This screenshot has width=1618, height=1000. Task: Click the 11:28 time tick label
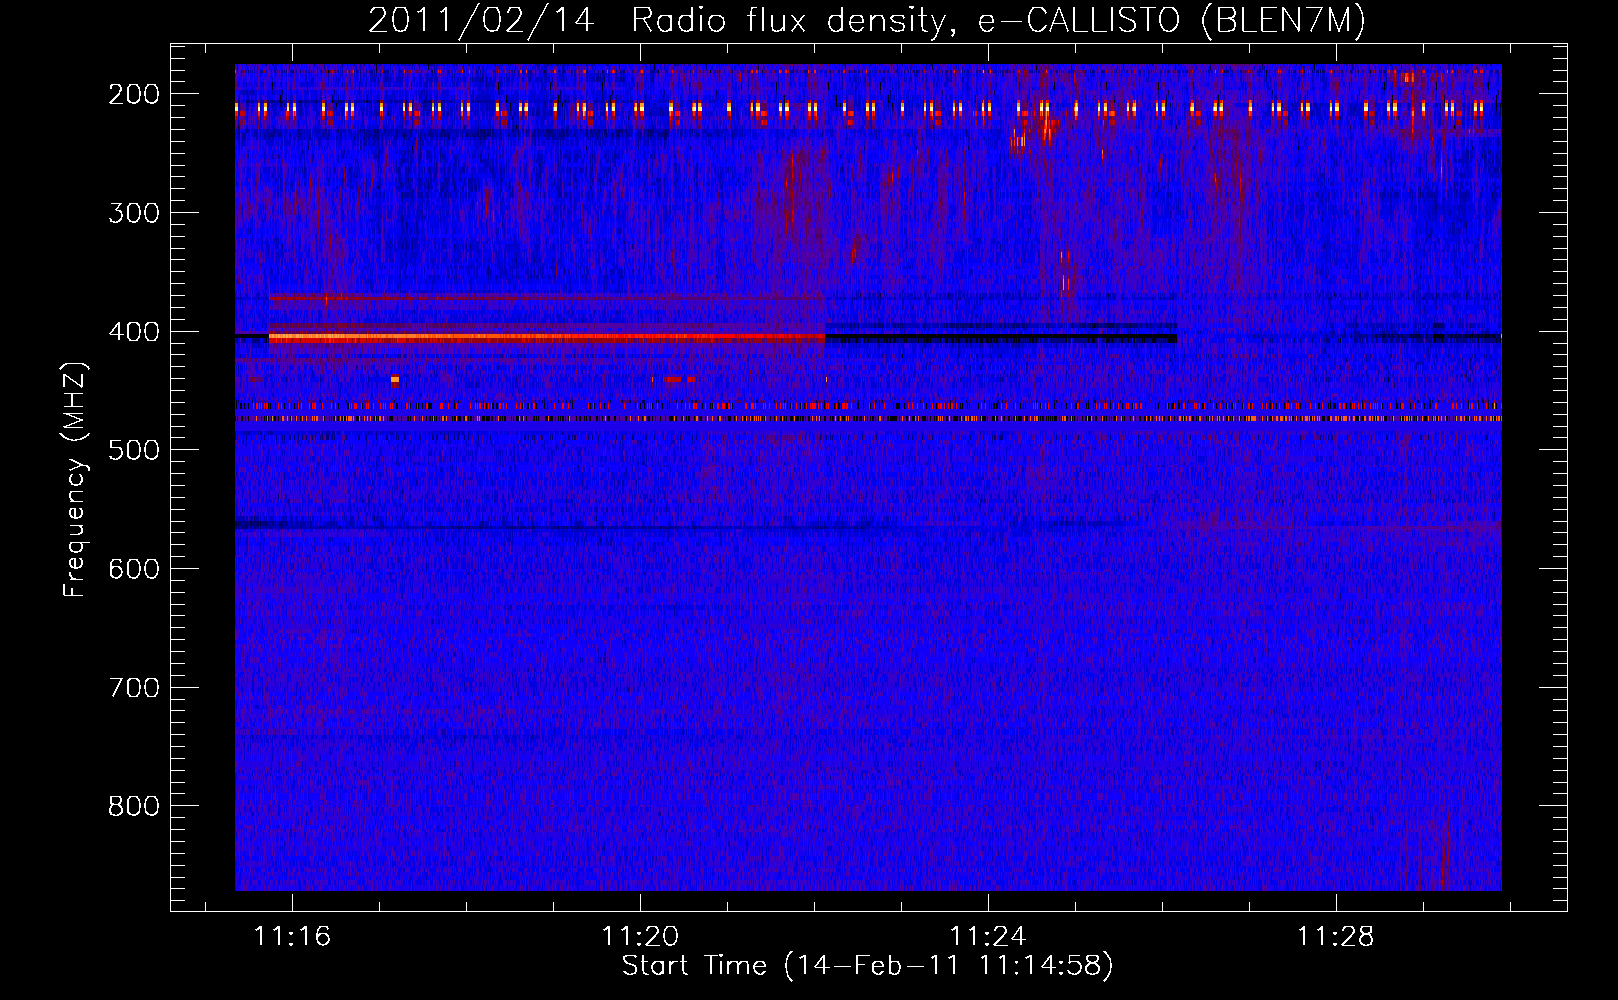pyautogui.click(x=1336, y=937)
